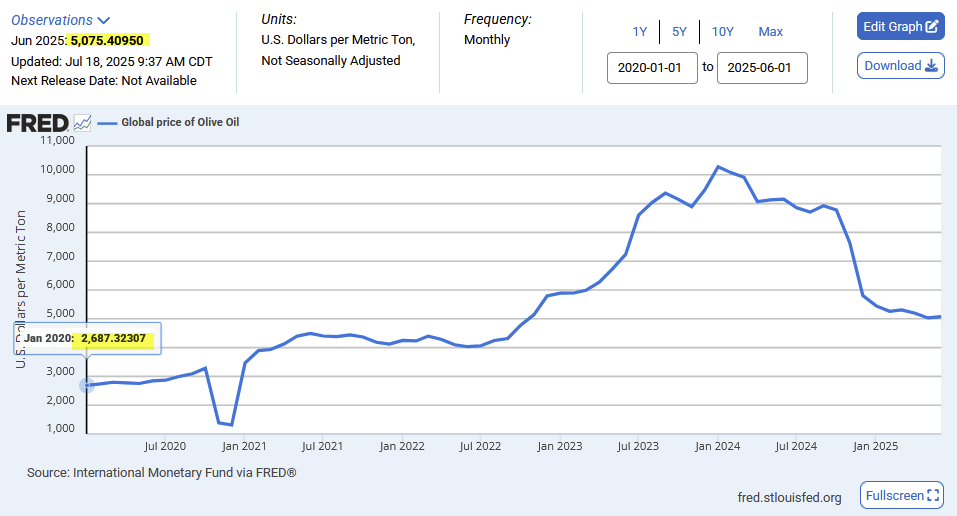Select the 5Y time range
Viewport: 957px width, 516px height.
(x=679, y=32)
